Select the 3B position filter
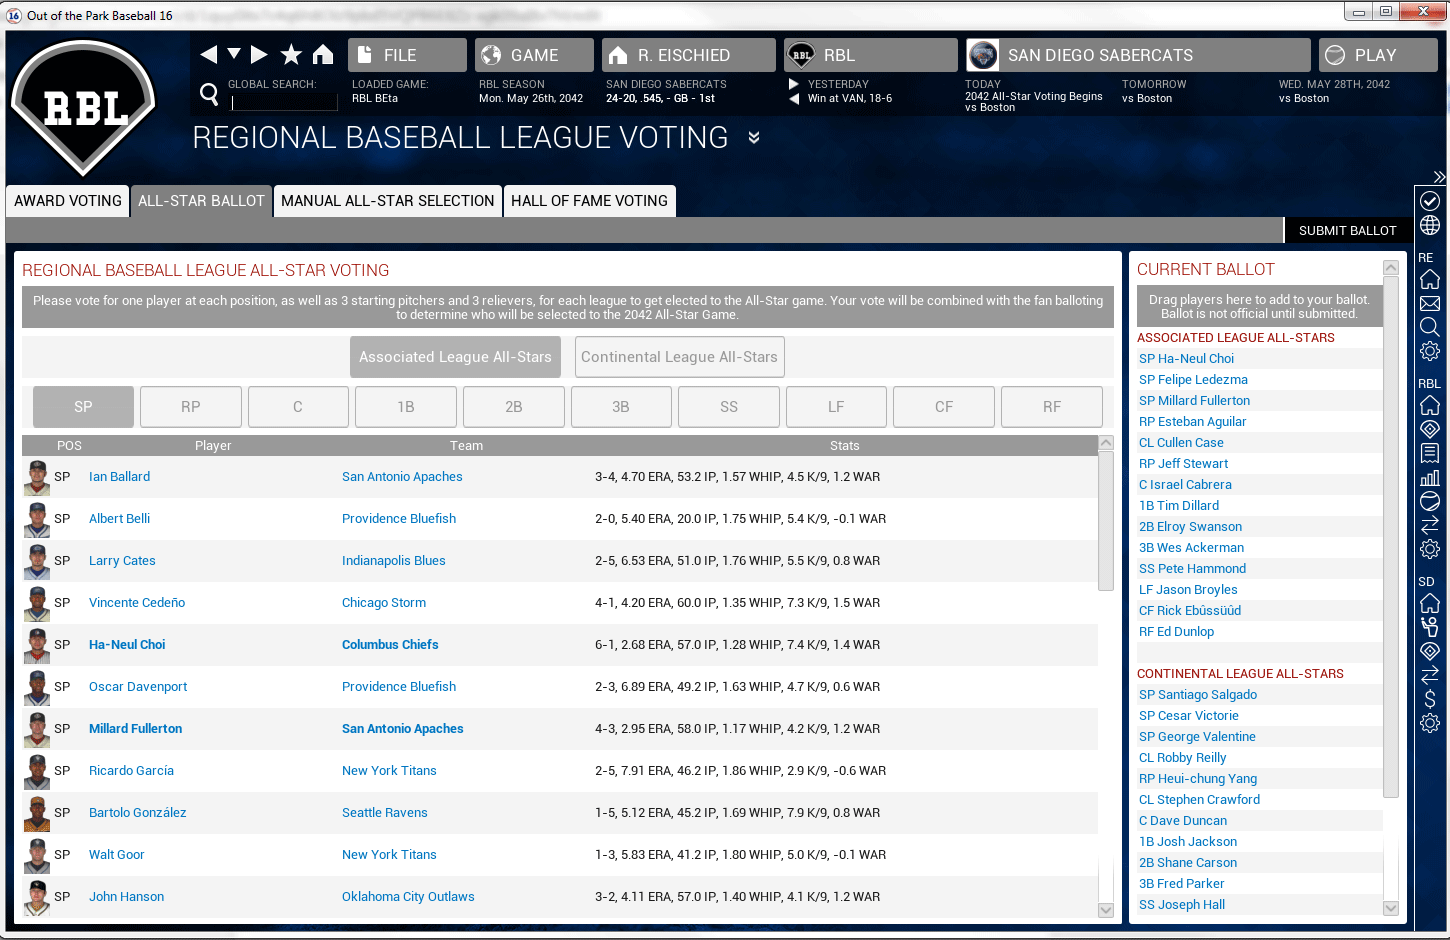Viewport: 1450px width, 940px height. (x=621, y=407)
